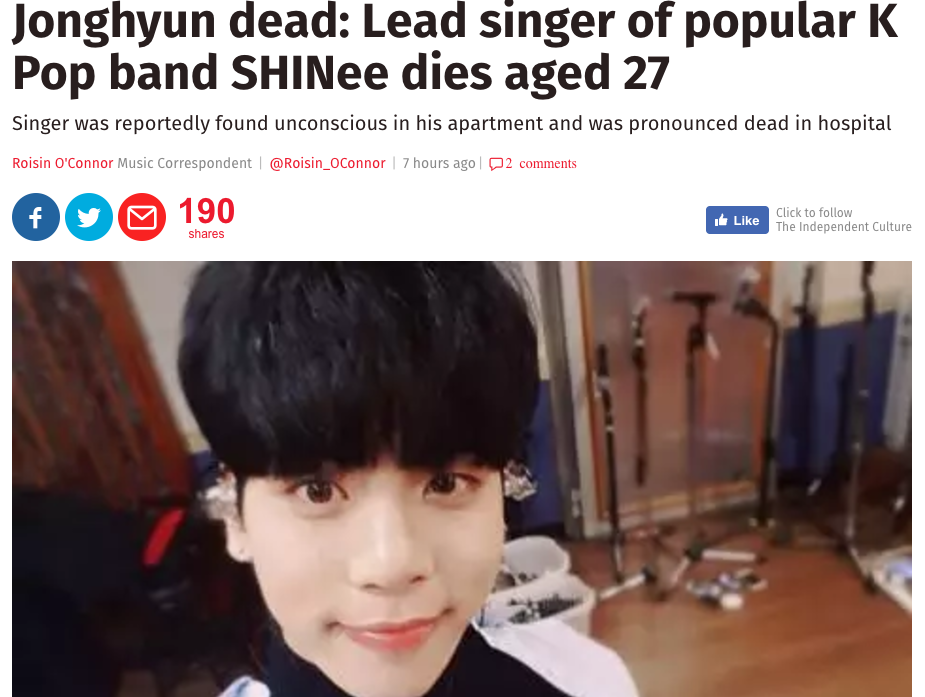Image resolution: width=925 pixels, height=697 pixels.
Task: Click the 190 share count number
Action: click(x=206, y=211)
